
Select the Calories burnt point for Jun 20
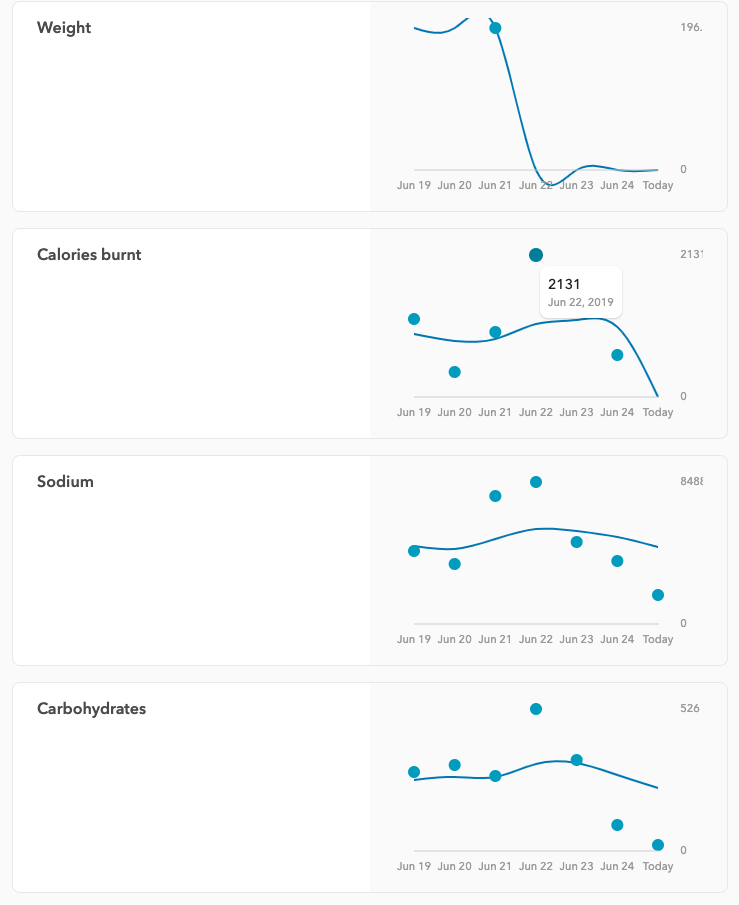(x=455, y=372)
